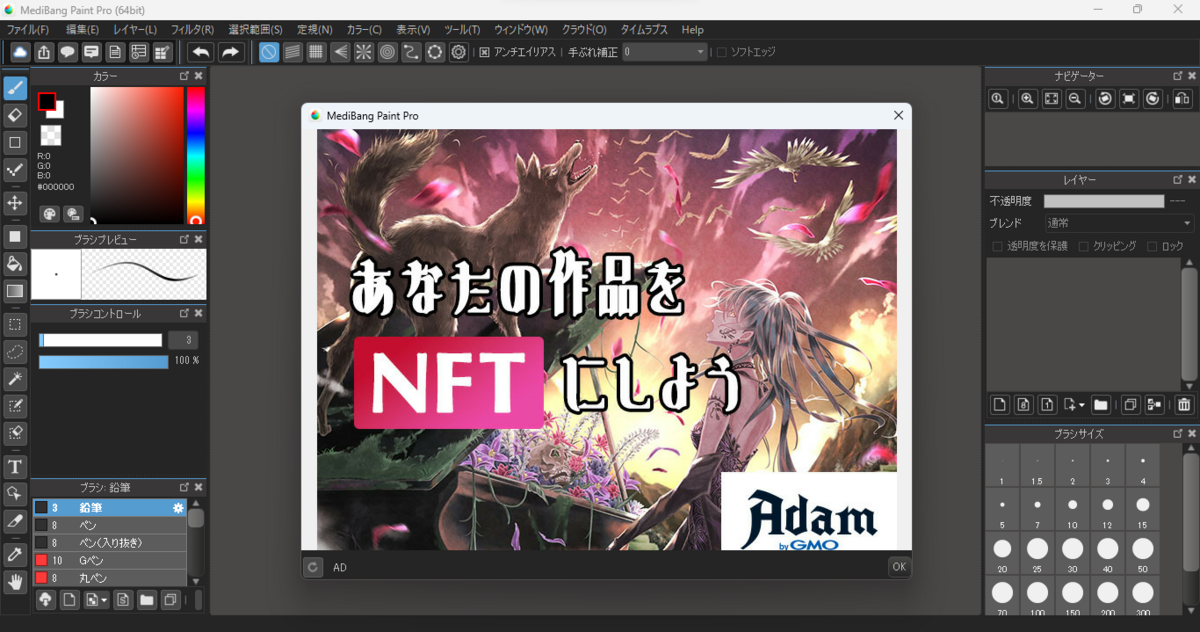The height and width of the screenshot is (632, 1200).
Task: Open the 編集(E) menu
Action: (82, 30)
